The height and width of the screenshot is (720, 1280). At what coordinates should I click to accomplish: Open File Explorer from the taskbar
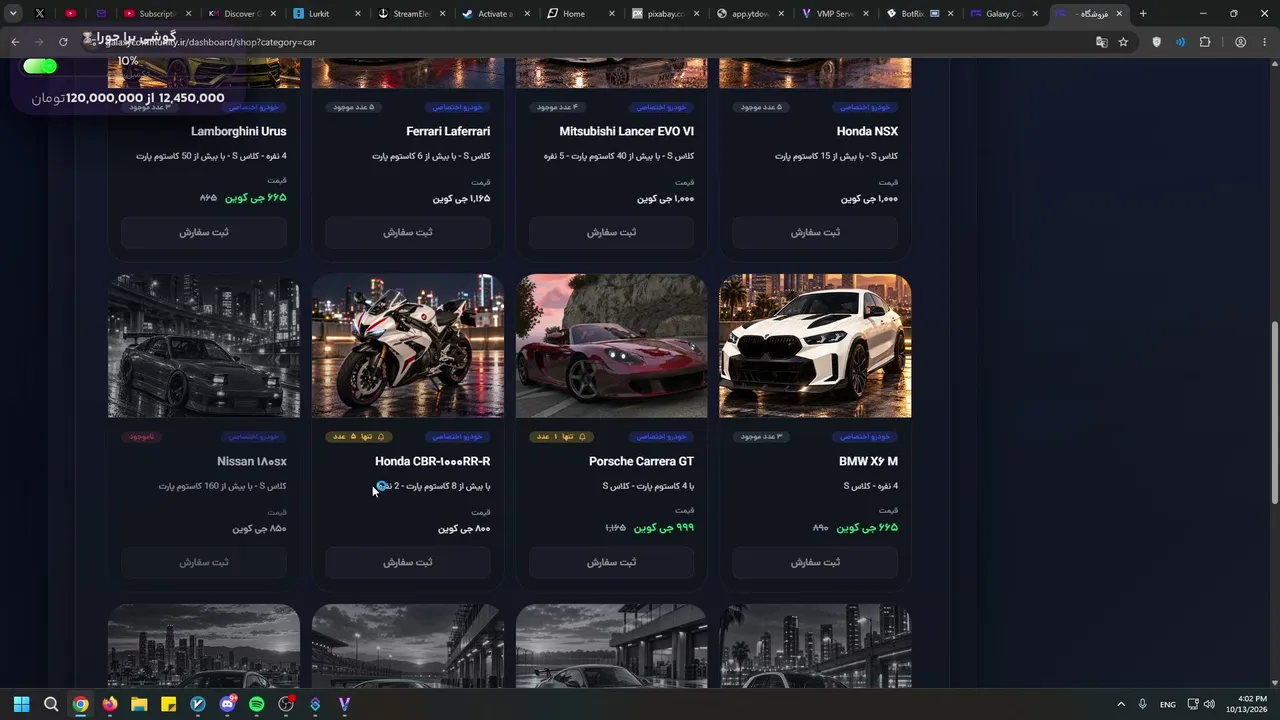[139, 704]
